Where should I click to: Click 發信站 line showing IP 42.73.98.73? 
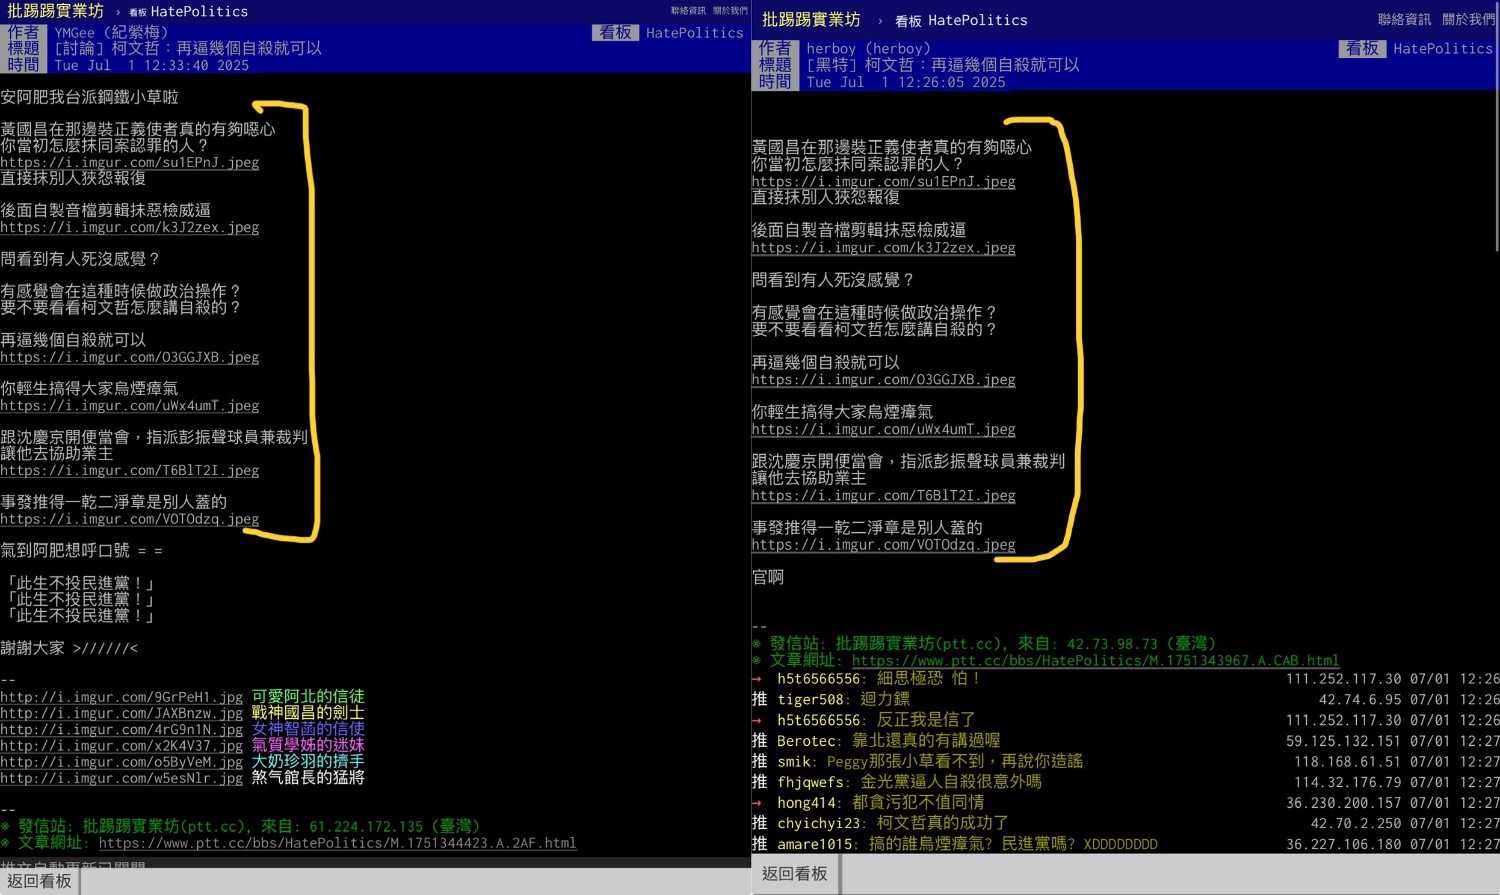coord(984,644)
